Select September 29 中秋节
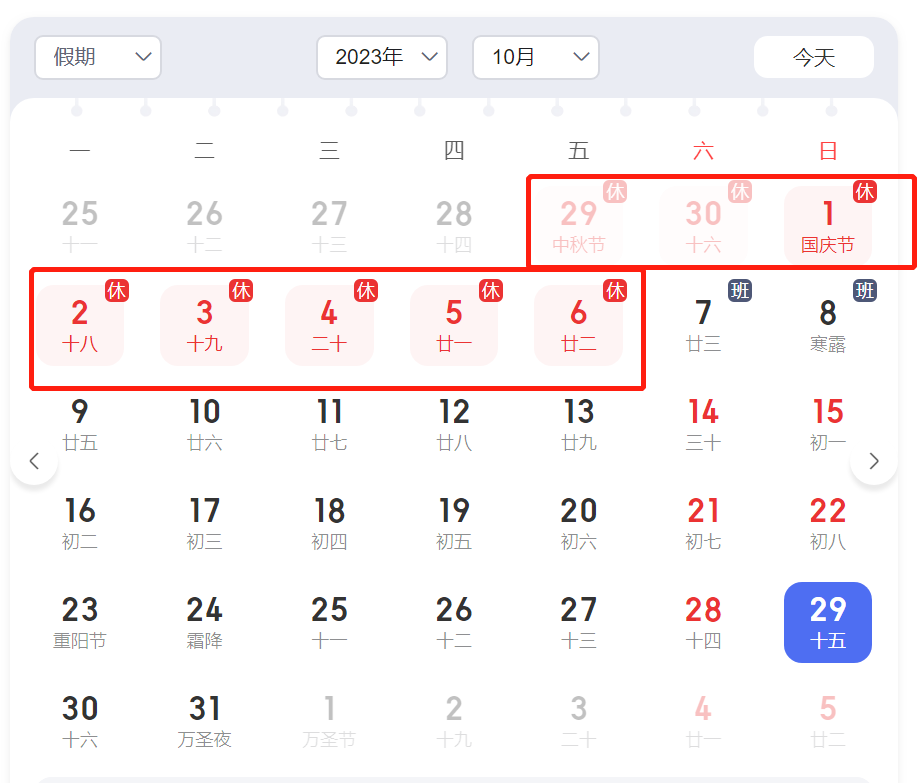Screen dimensions: 918x783 (579, 226)
